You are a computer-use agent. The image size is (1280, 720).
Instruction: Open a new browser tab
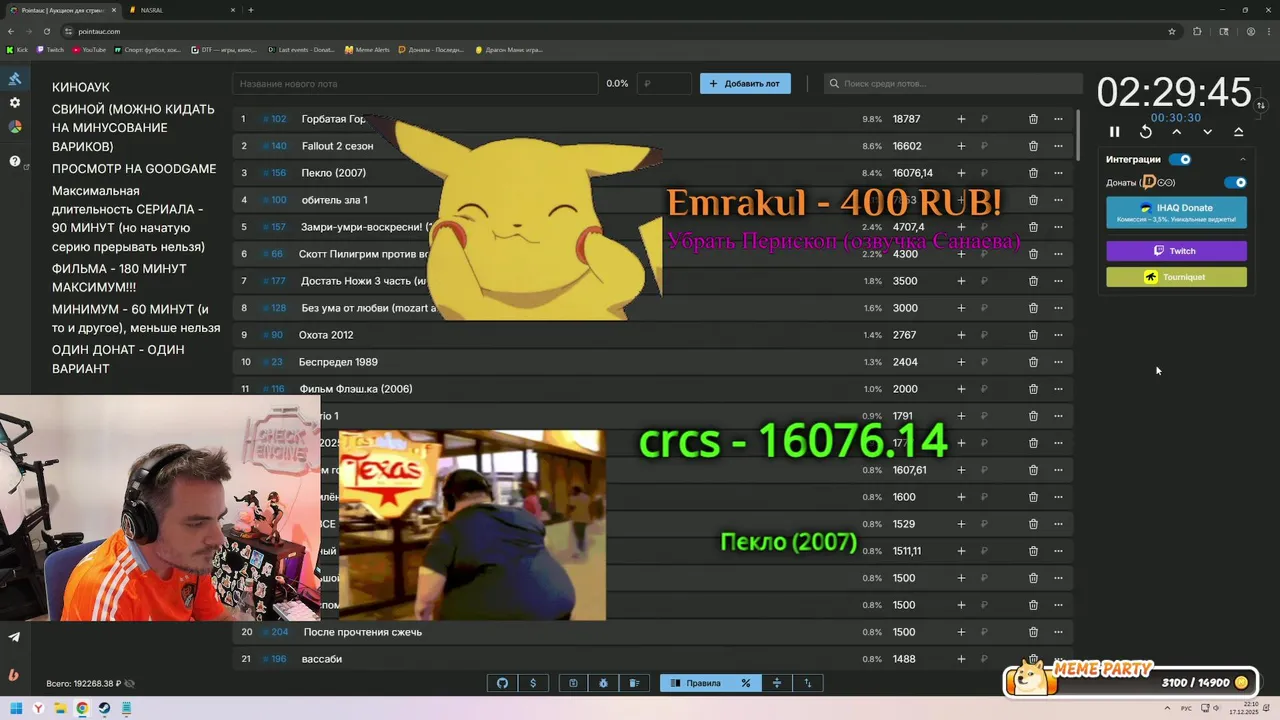tap(250, 10)
